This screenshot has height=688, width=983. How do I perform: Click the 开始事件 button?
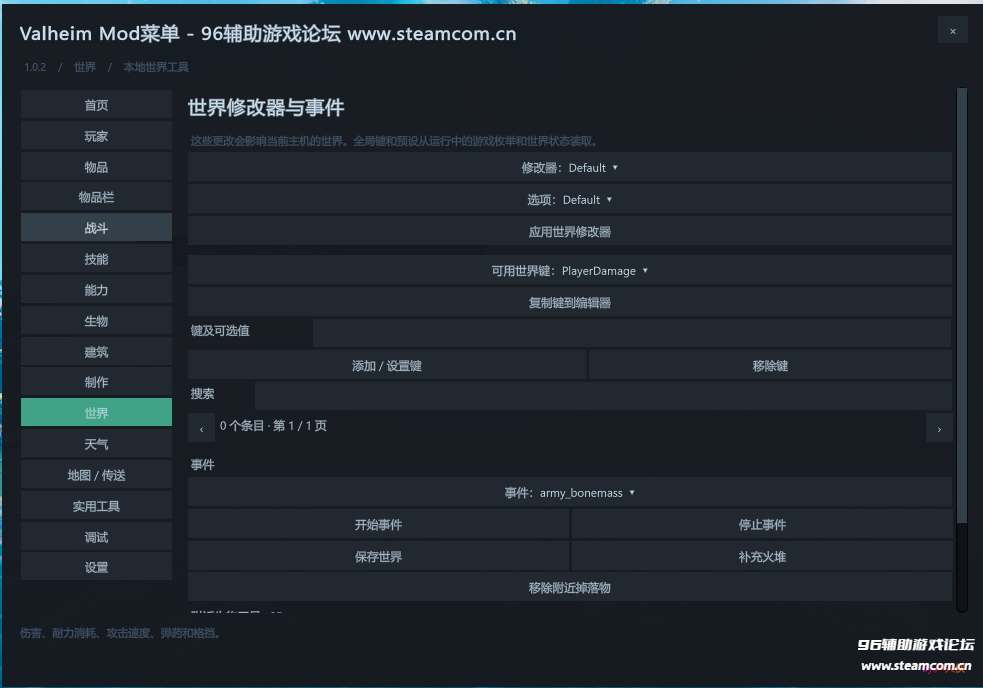point(378,524)
